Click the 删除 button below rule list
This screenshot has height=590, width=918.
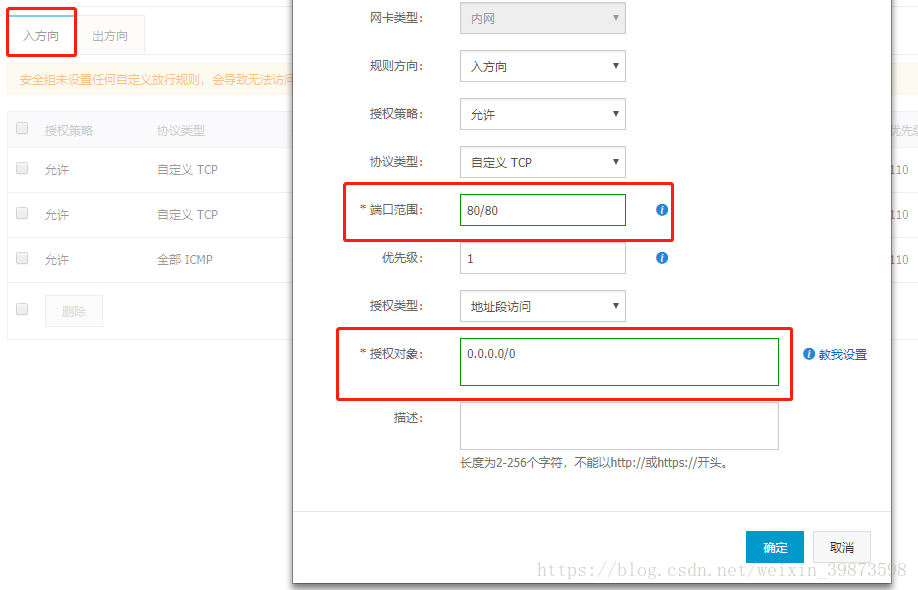click(x=74, y=311)
